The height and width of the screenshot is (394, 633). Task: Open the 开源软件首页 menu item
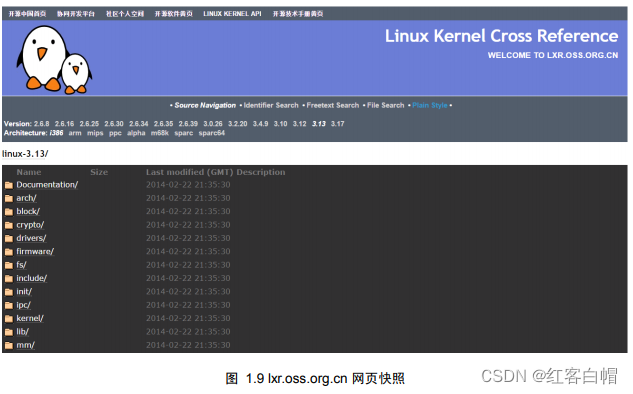(x=174, y=14)
